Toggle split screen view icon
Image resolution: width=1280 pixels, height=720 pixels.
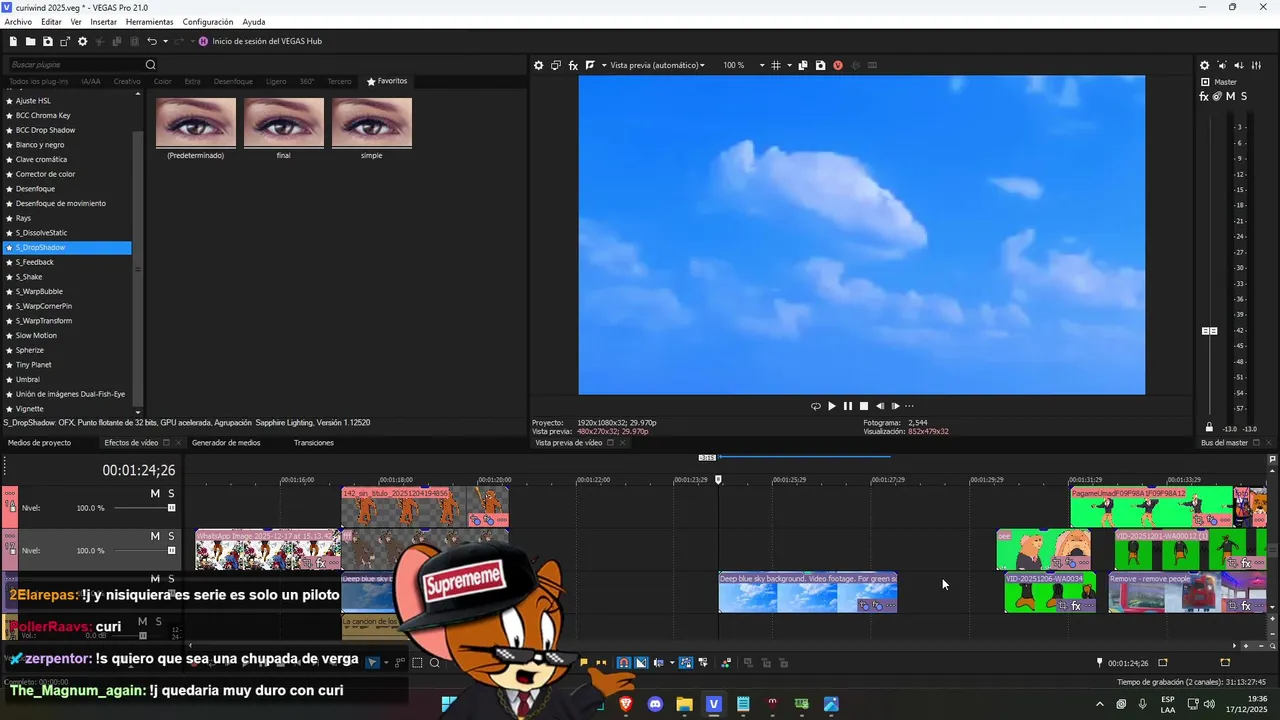(x=590, y=65)
